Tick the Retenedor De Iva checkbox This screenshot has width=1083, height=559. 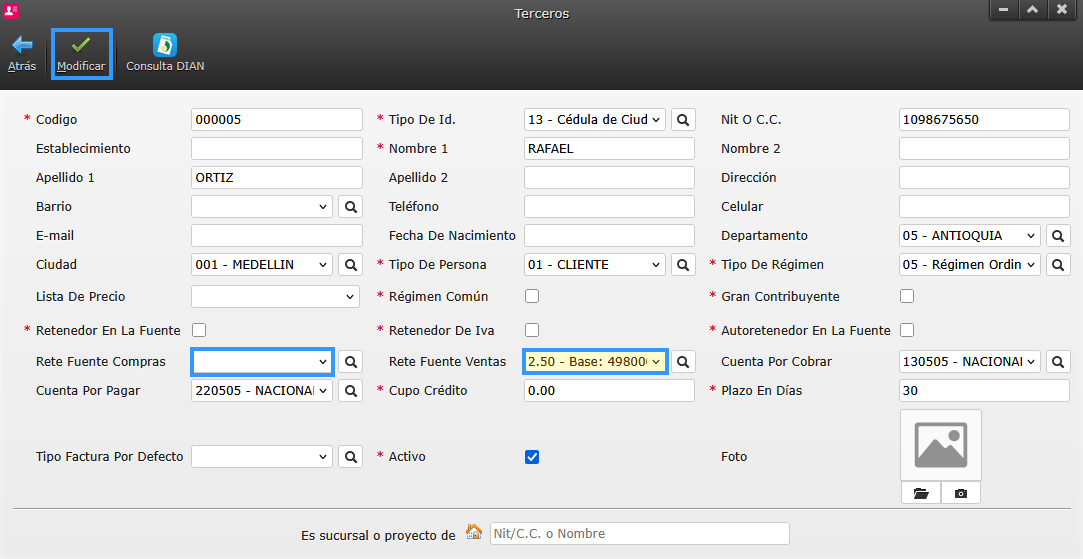(532, 330)
